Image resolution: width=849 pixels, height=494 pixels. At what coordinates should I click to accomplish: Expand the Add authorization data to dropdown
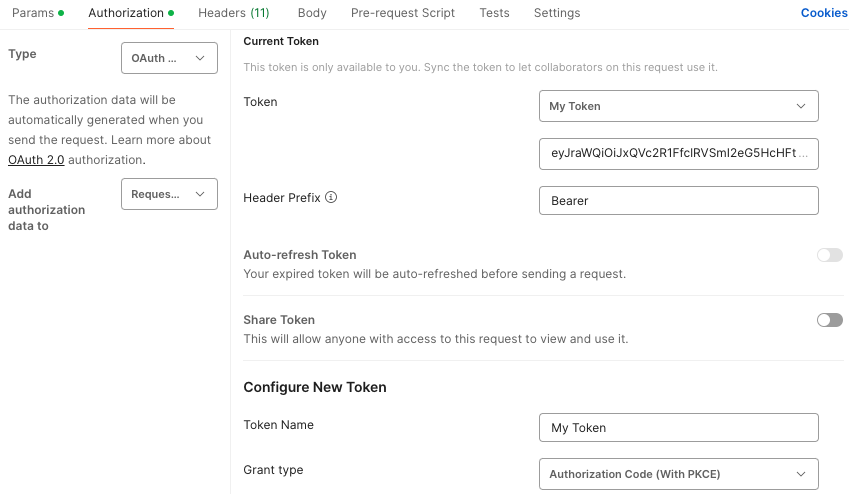(169, 194)
